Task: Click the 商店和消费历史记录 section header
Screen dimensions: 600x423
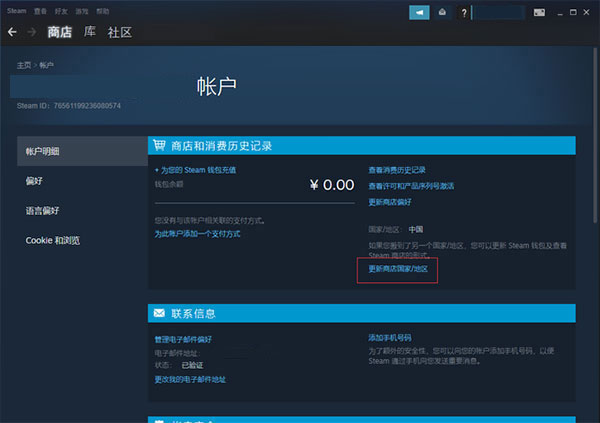Action: point(362,145)
